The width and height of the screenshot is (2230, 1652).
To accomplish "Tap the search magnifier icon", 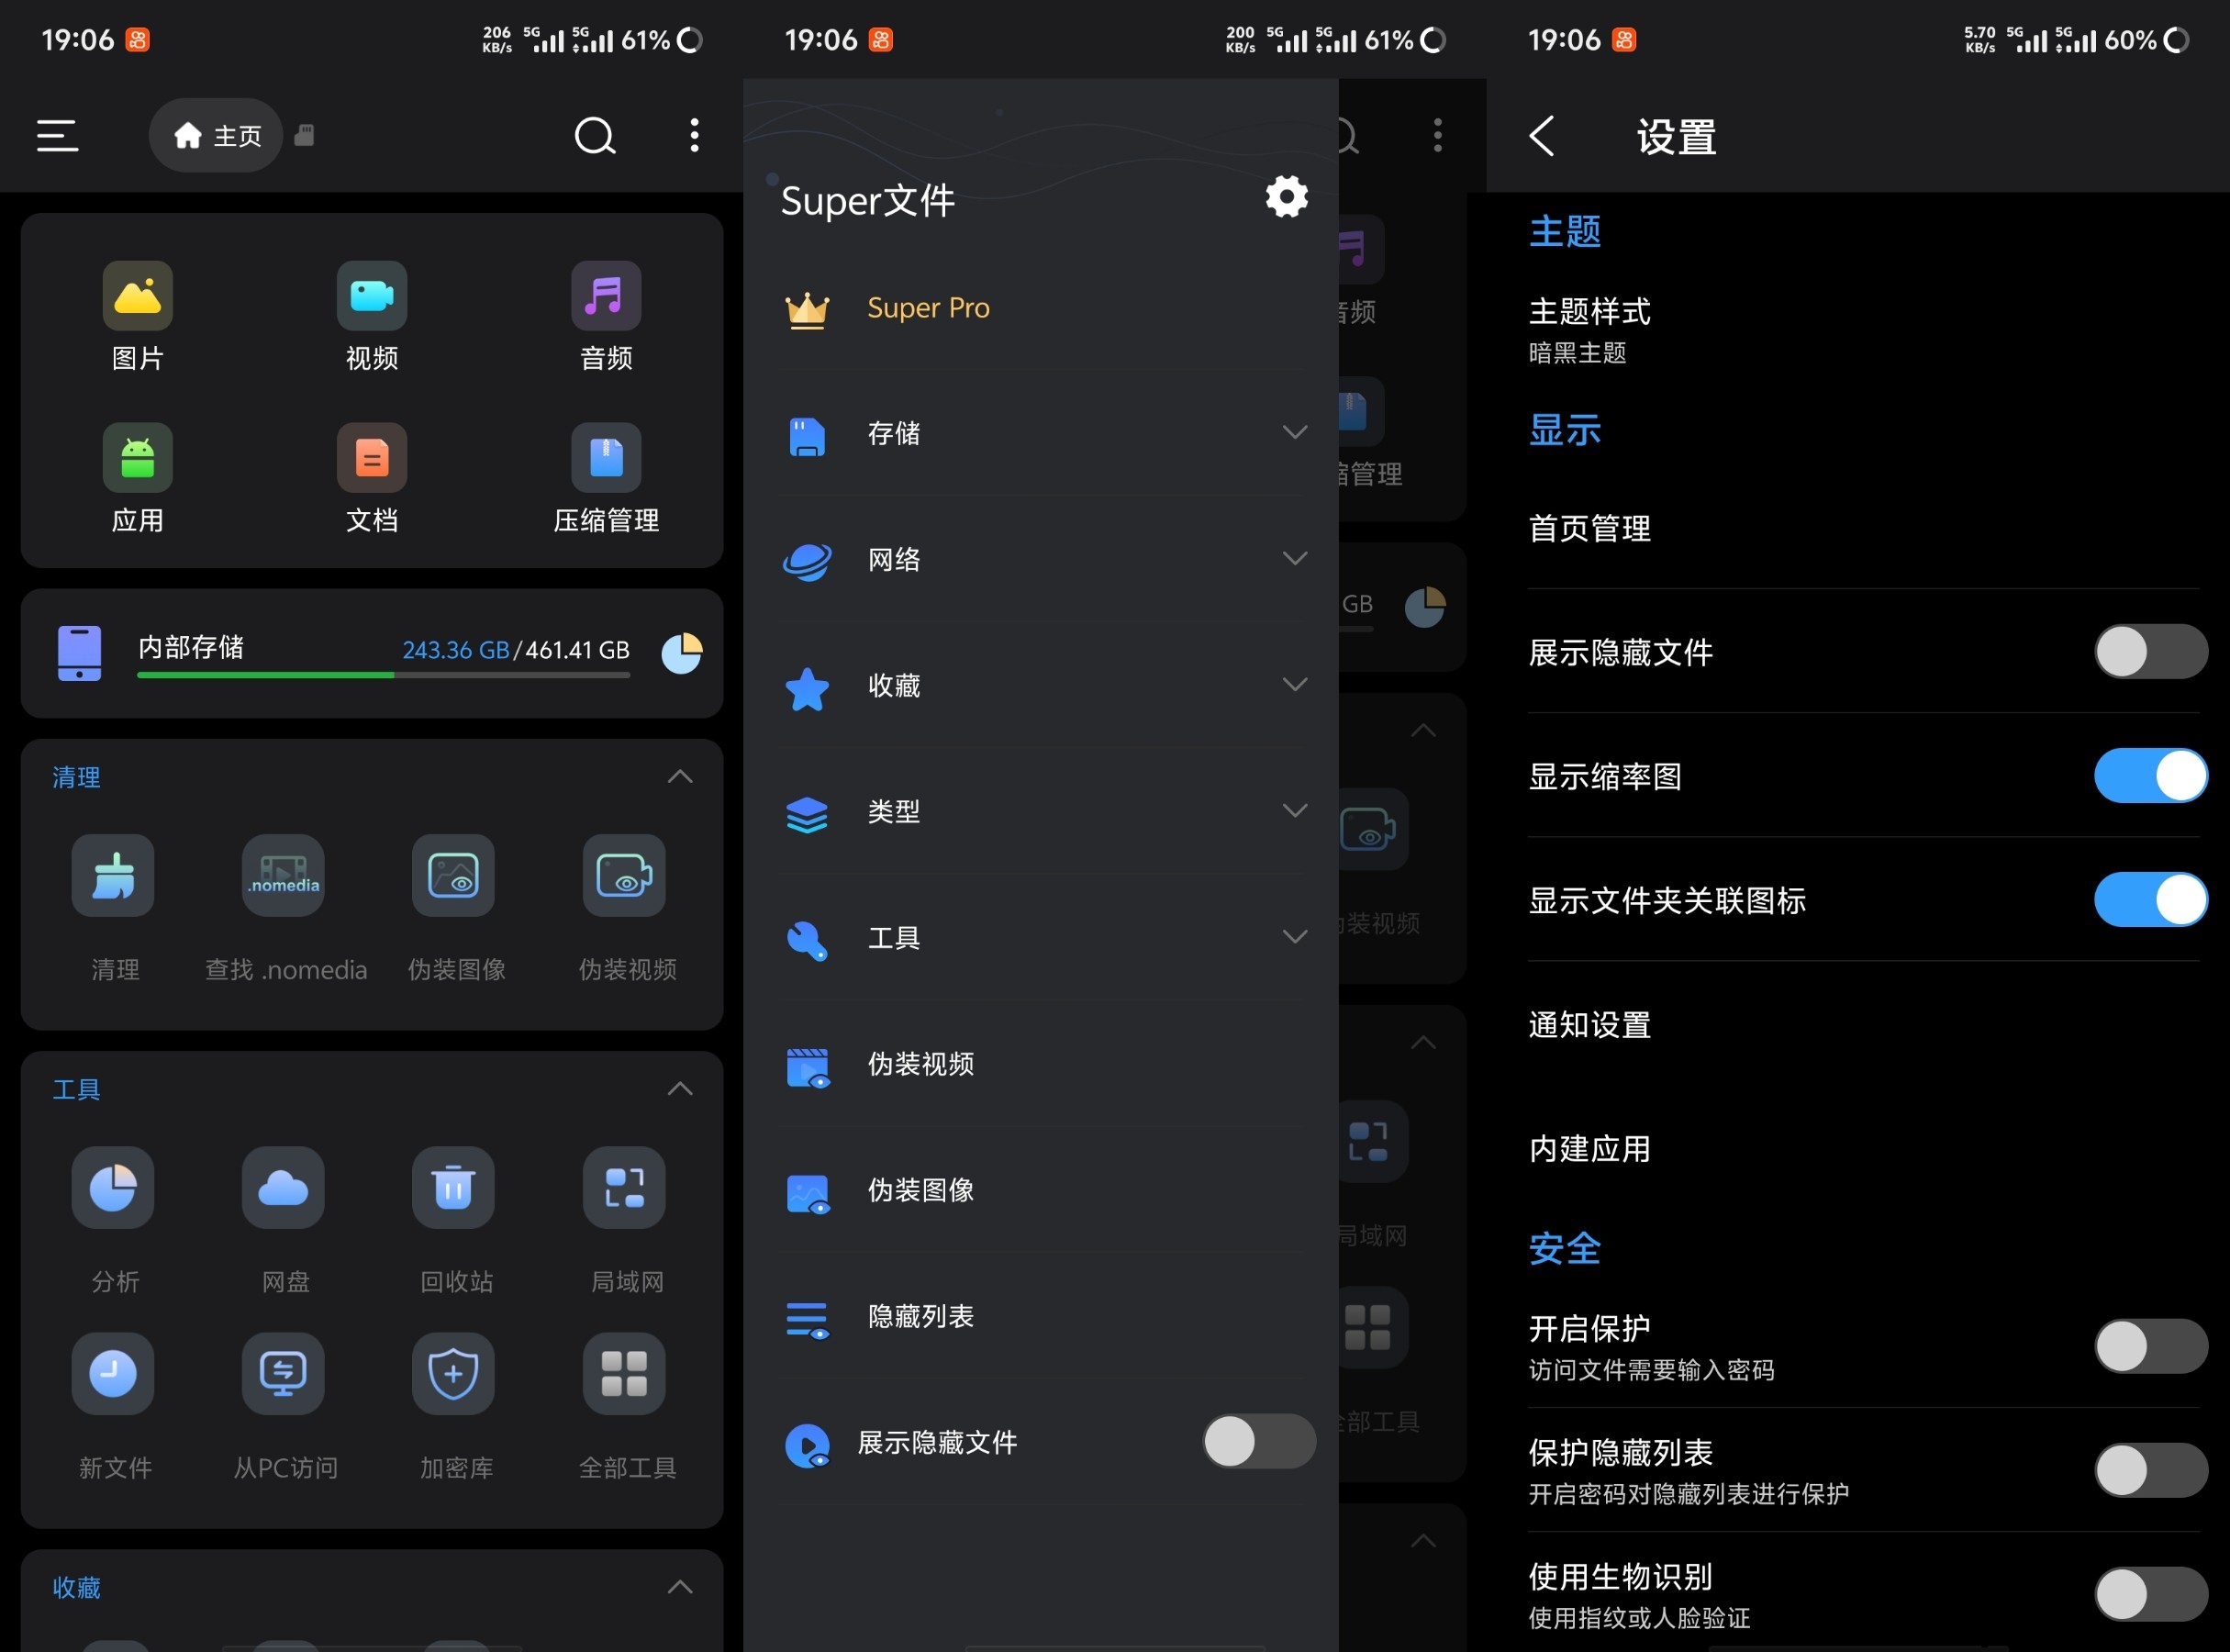I will (594, 135).
